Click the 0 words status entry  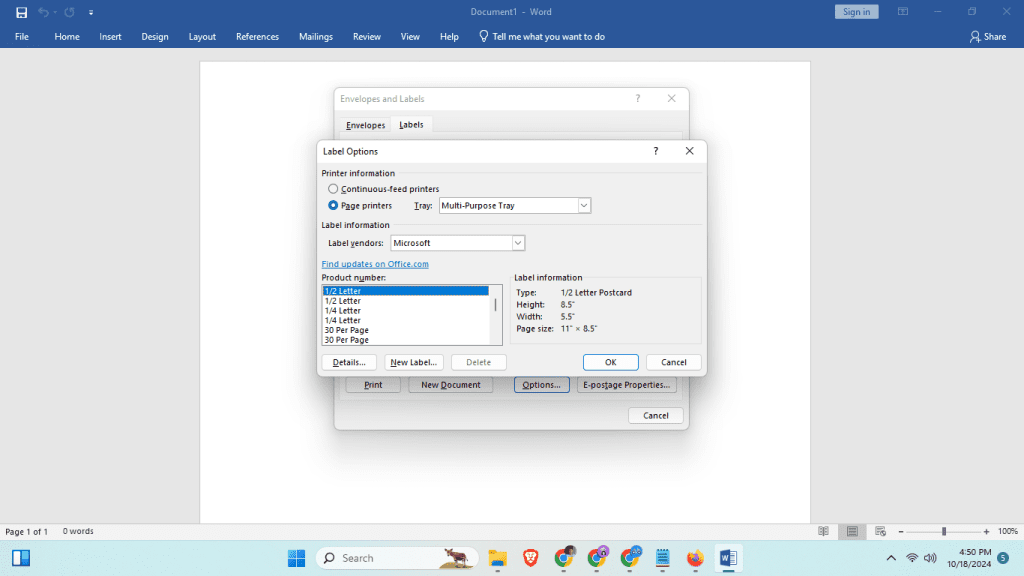coord(78,532)
